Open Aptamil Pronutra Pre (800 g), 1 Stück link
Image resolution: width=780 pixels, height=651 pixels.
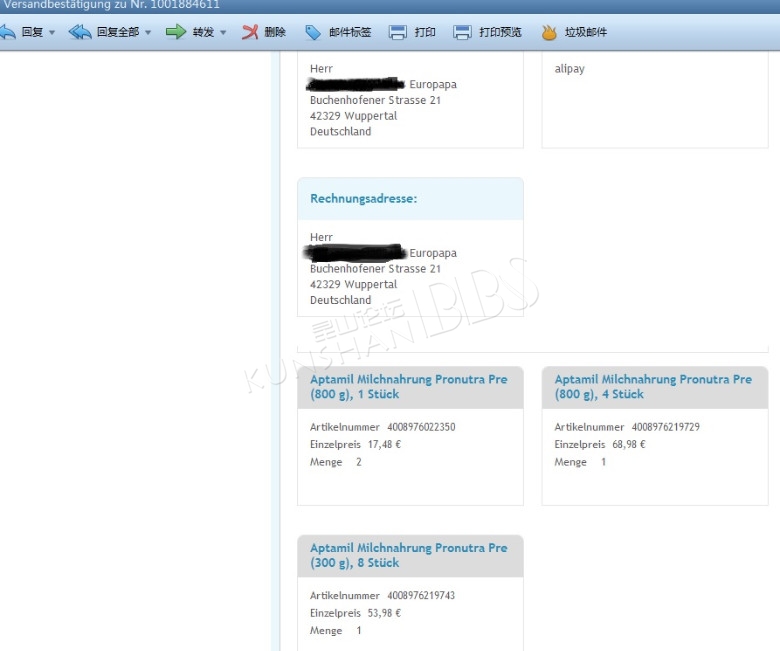tap(408, 386)
